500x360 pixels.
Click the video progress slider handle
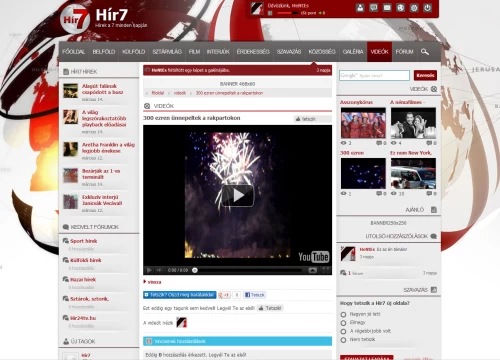(195, 270)
